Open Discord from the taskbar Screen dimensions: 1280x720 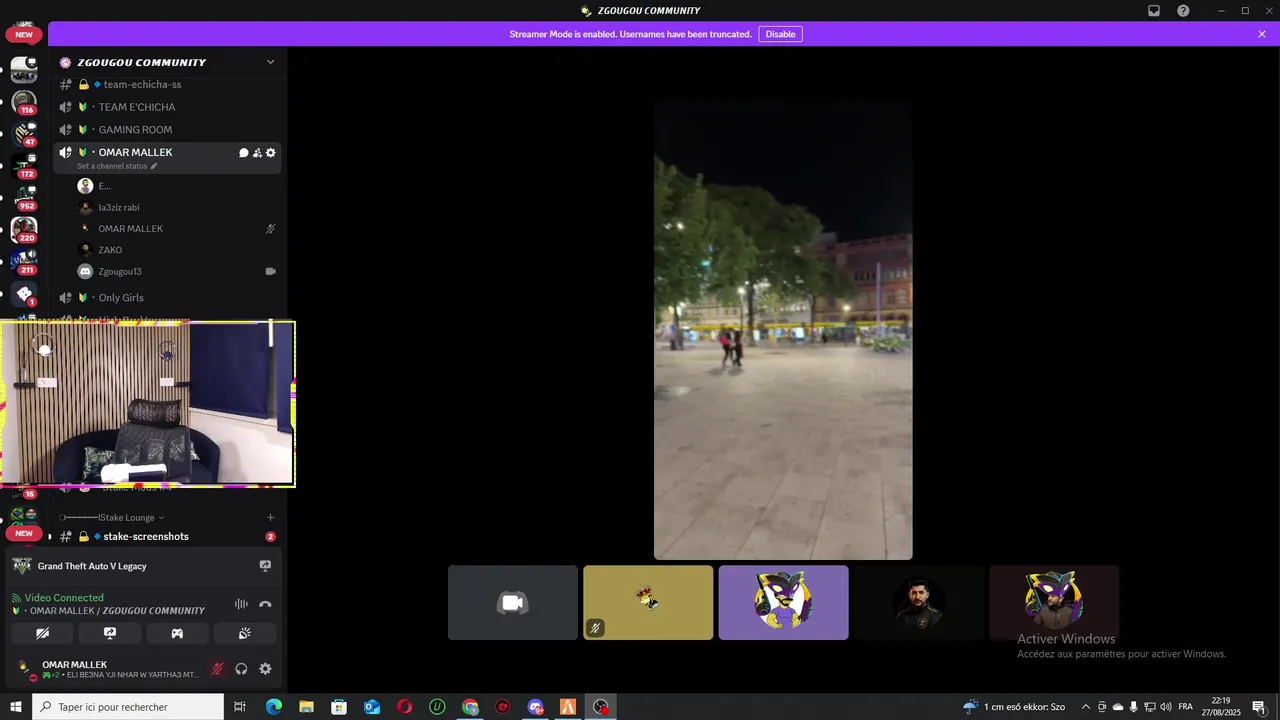(535, 707)
